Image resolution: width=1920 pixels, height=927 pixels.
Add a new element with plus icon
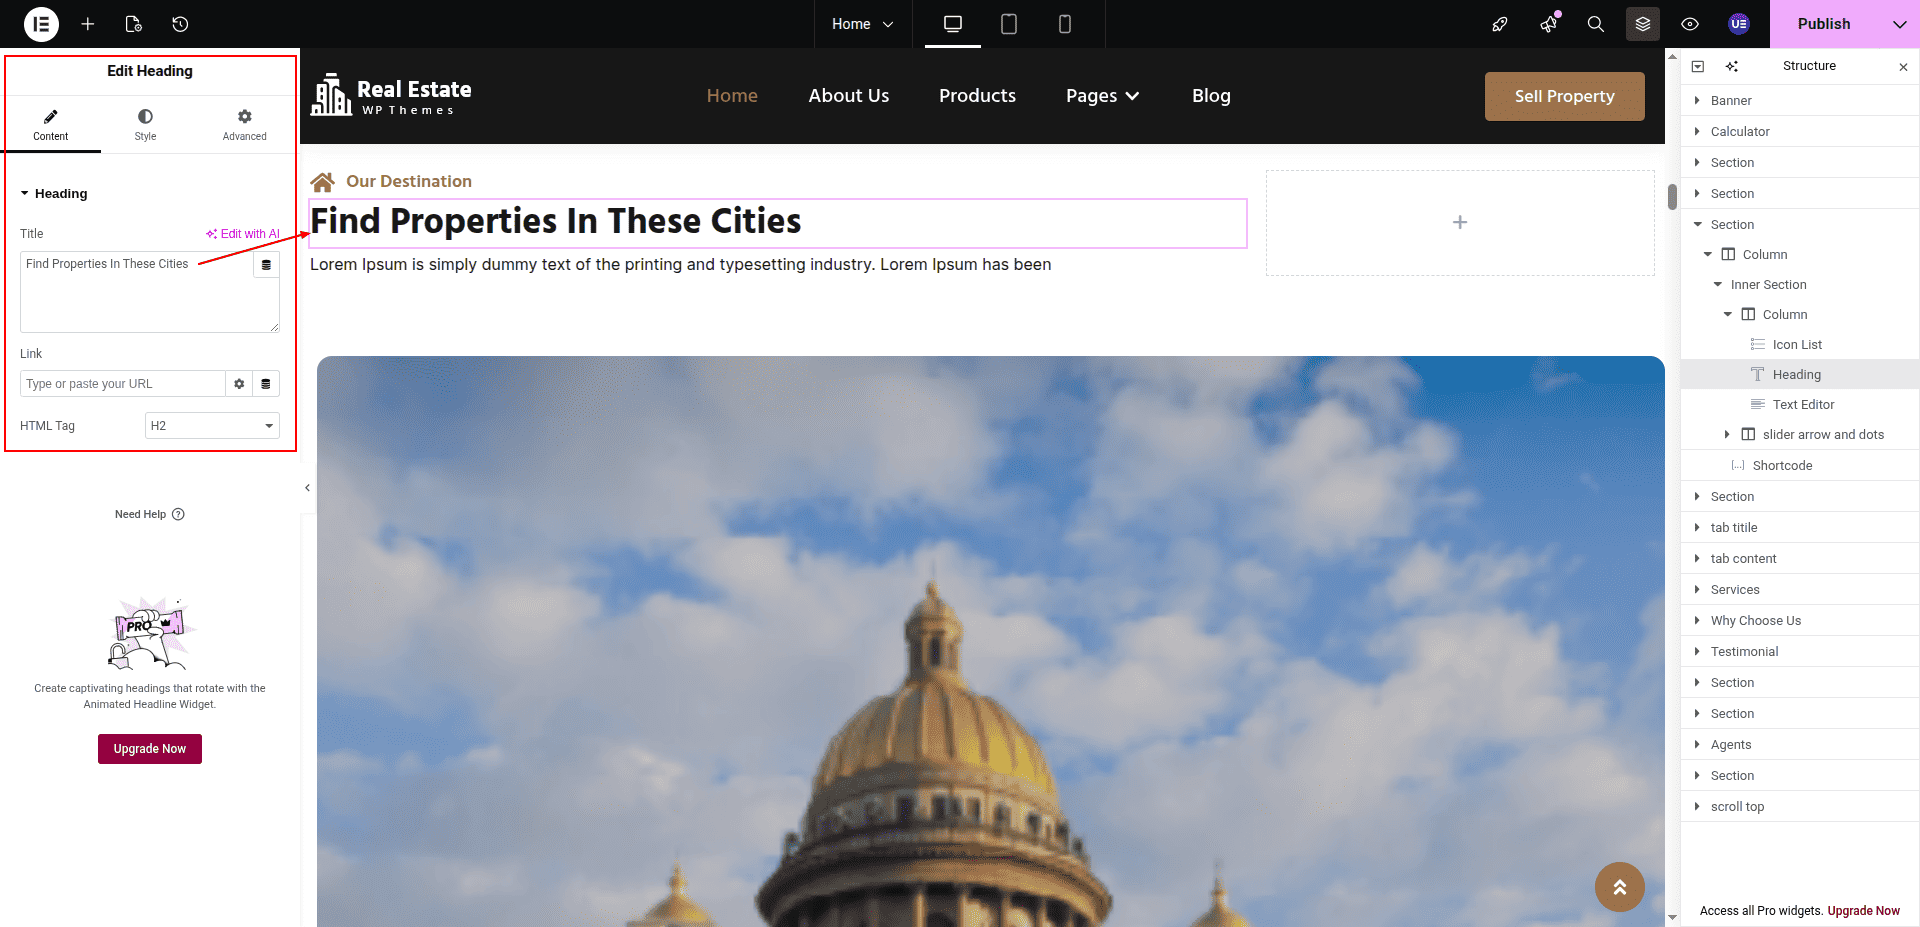88,24
